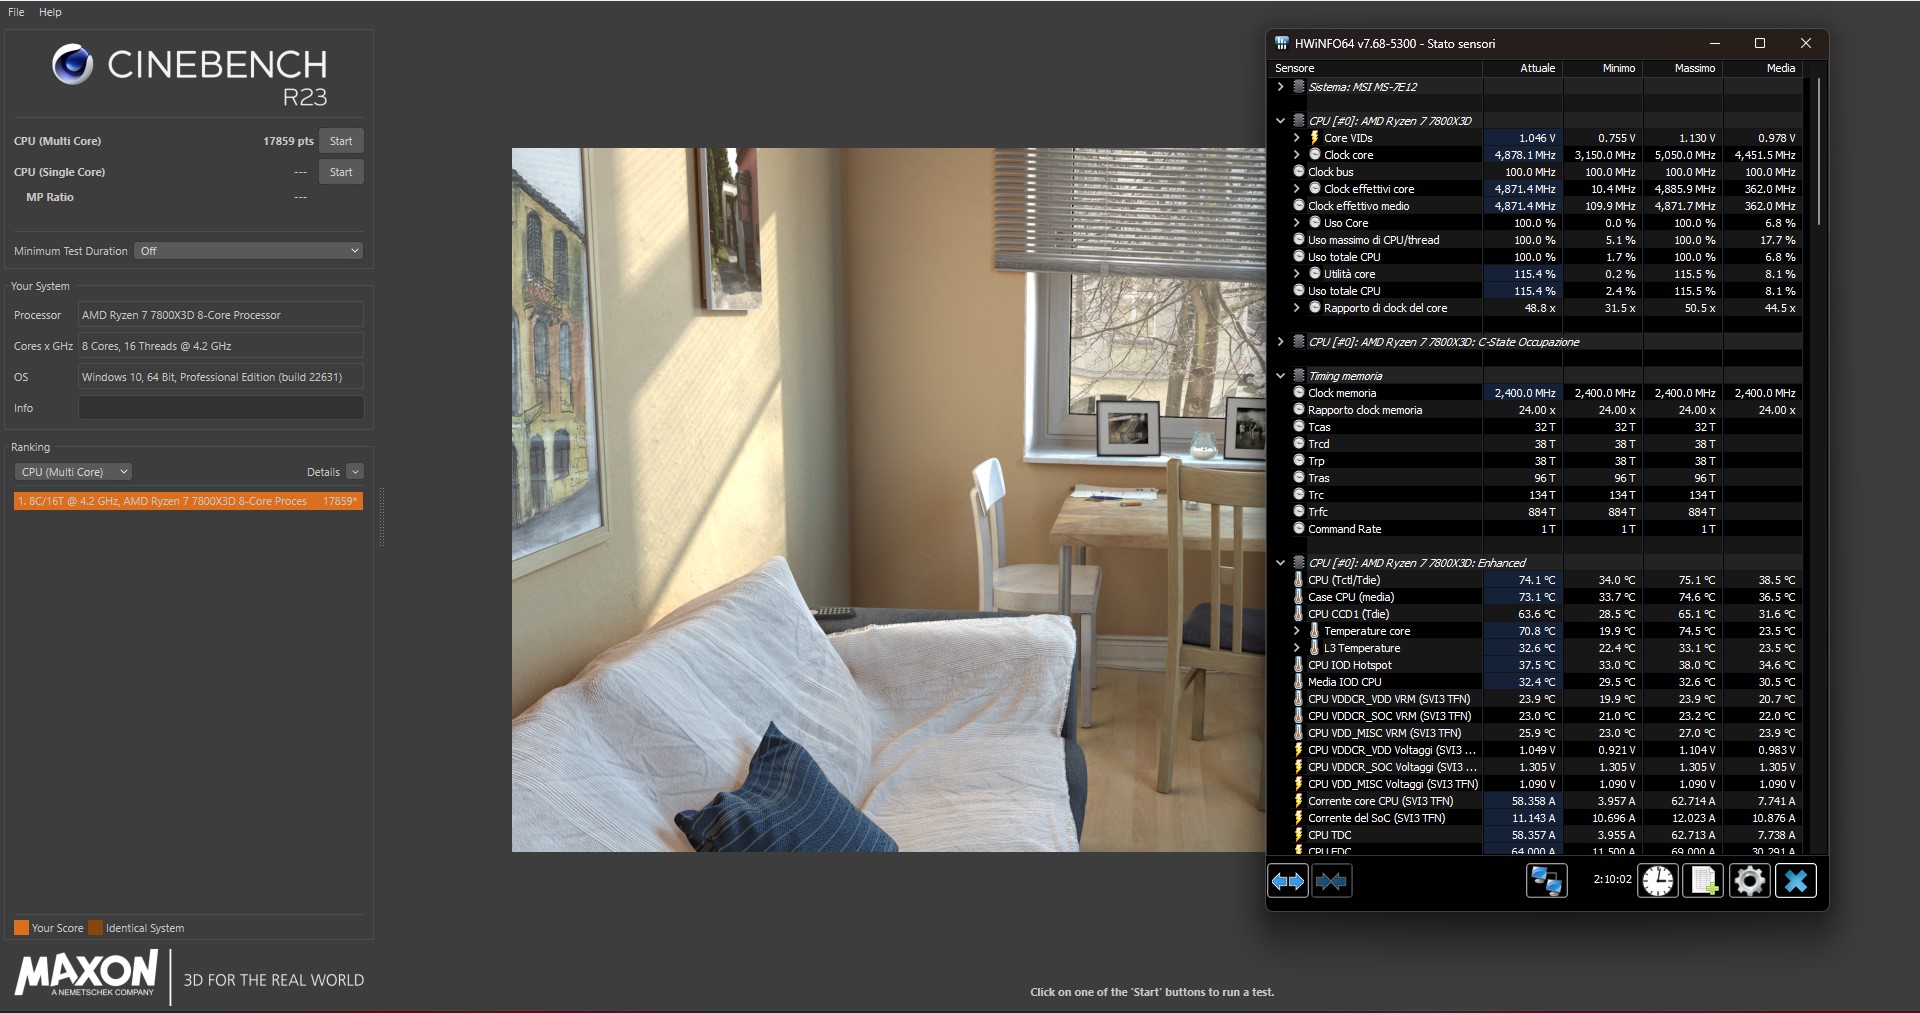The width and height of the screenshot is (1920, 1013).
Task: Open the Help menu
Action: click(x=50, y=12)
